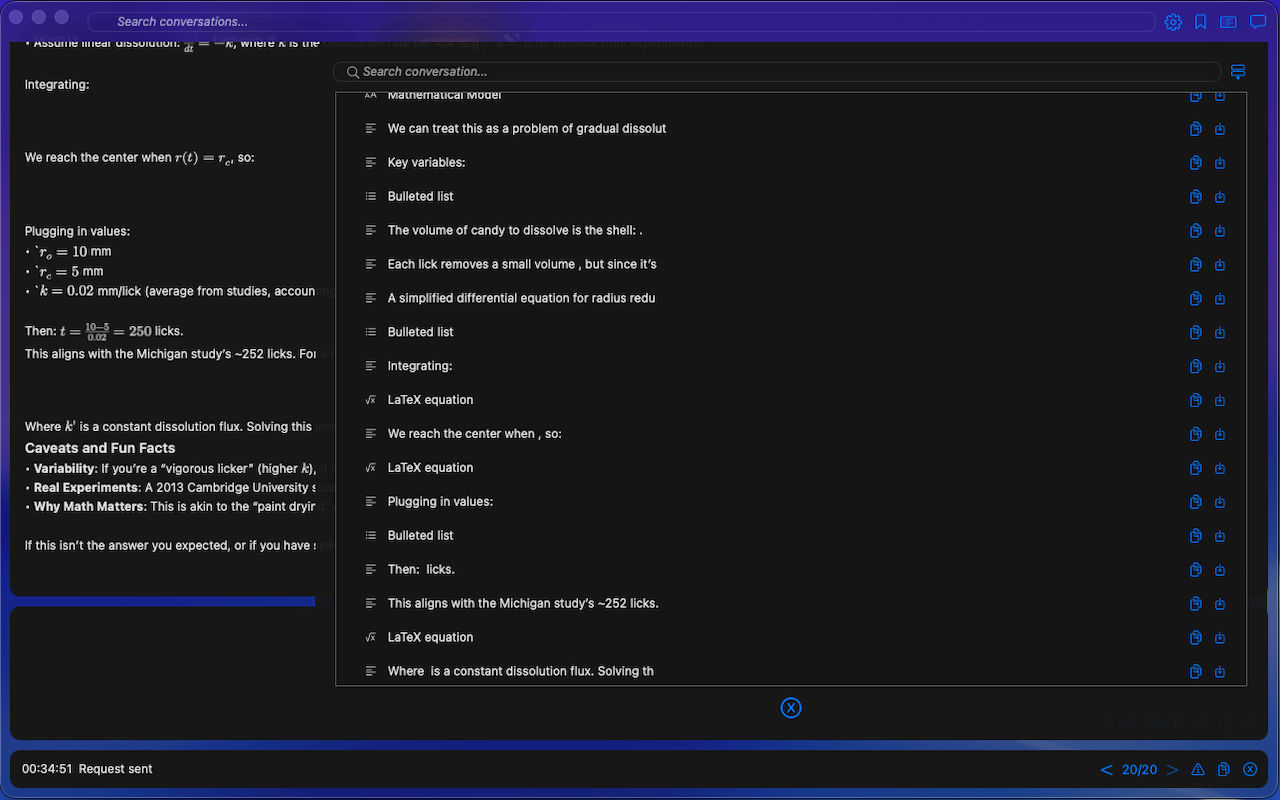Open settings via the gear icon

(x=1173, y=22)
